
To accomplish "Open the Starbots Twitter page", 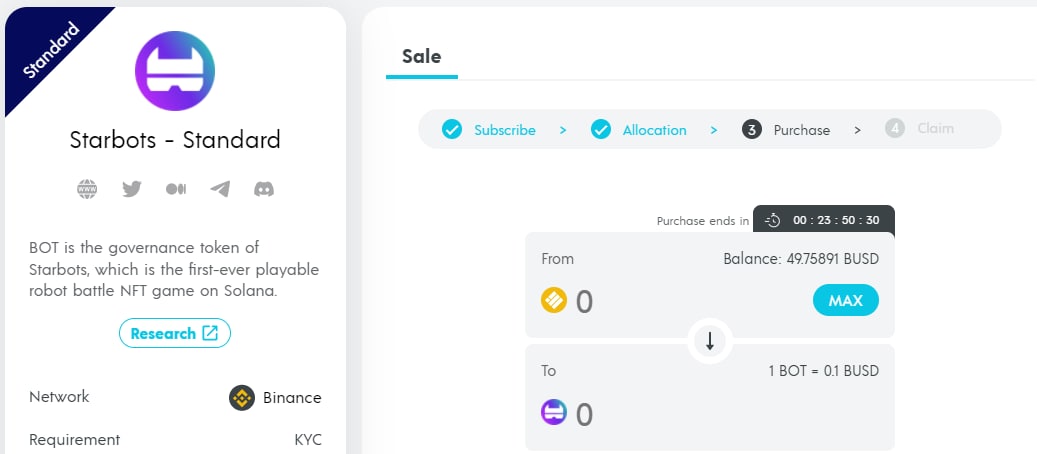I will click(132, 189).
